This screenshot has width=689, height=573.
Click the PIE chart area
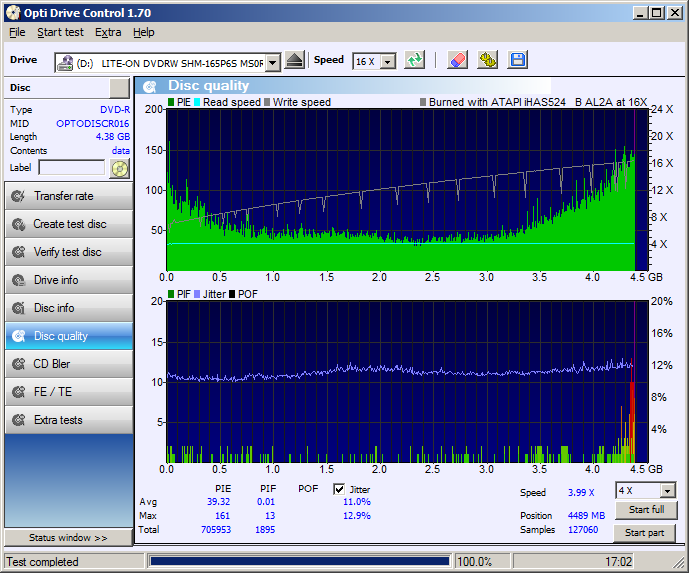tap(407, 189)
